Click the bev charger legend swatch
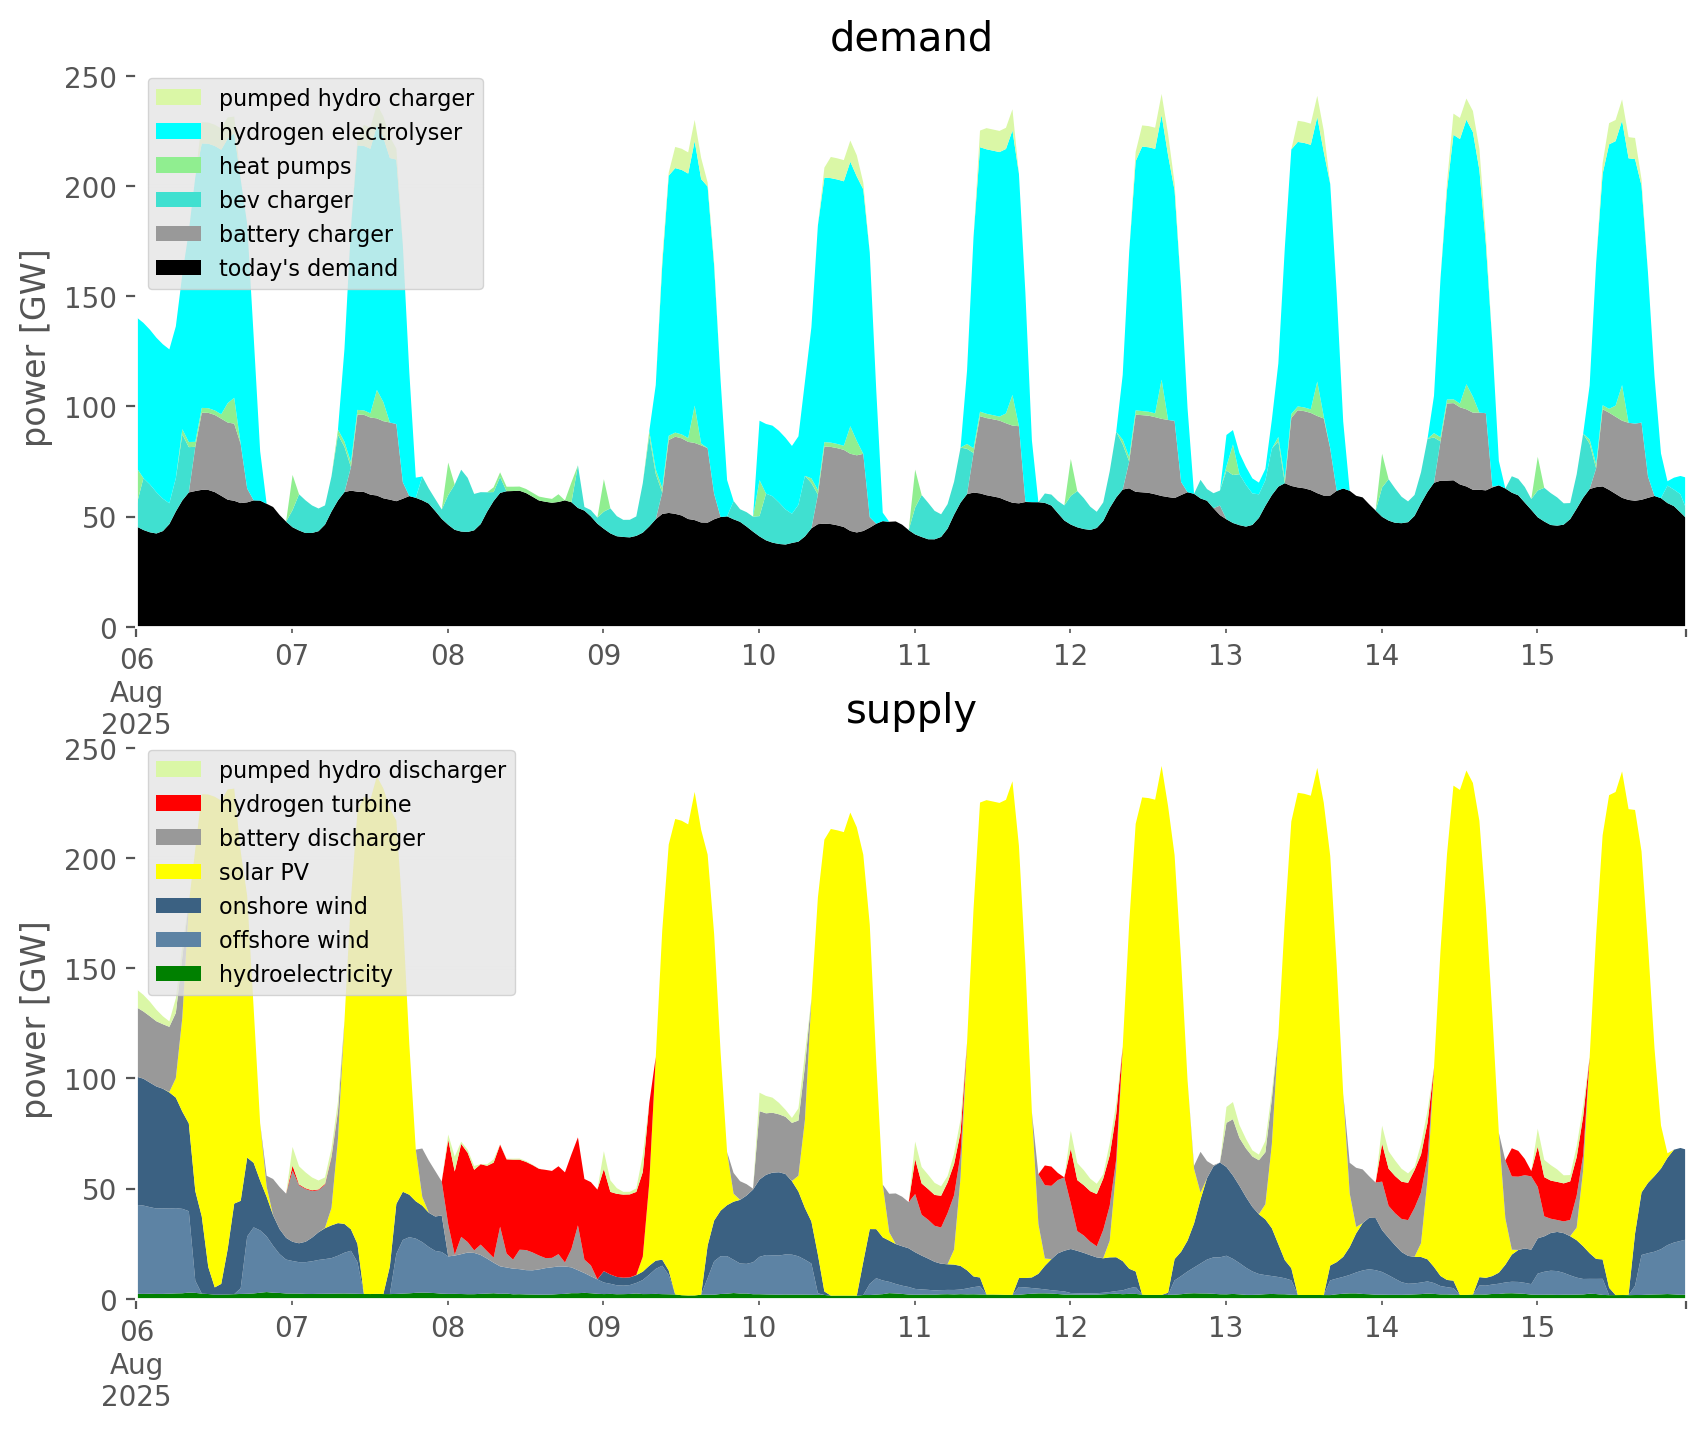The width and height of the screenshot is (1706, 1431). (180, 200)
